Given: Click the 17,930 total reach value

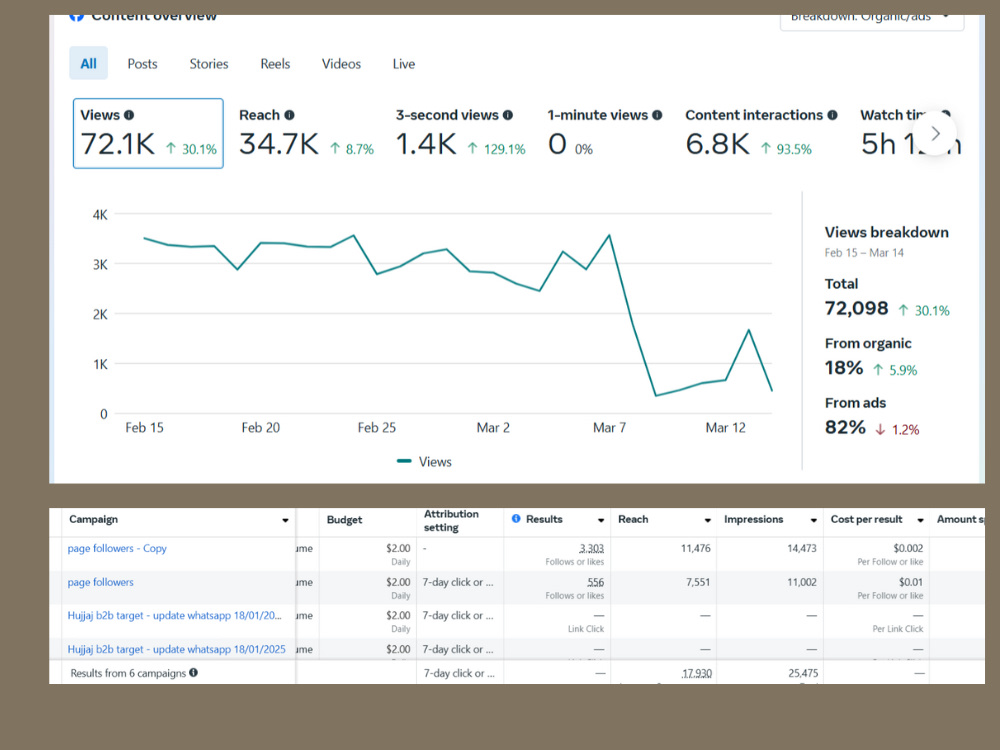Looking at the screenshot, I should [696, 673].
